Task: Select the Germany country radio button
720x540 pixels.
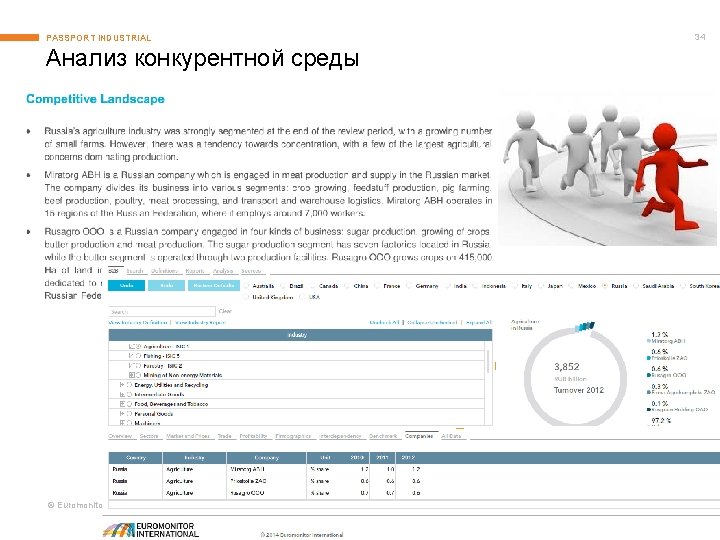Action: click(409, 286)
